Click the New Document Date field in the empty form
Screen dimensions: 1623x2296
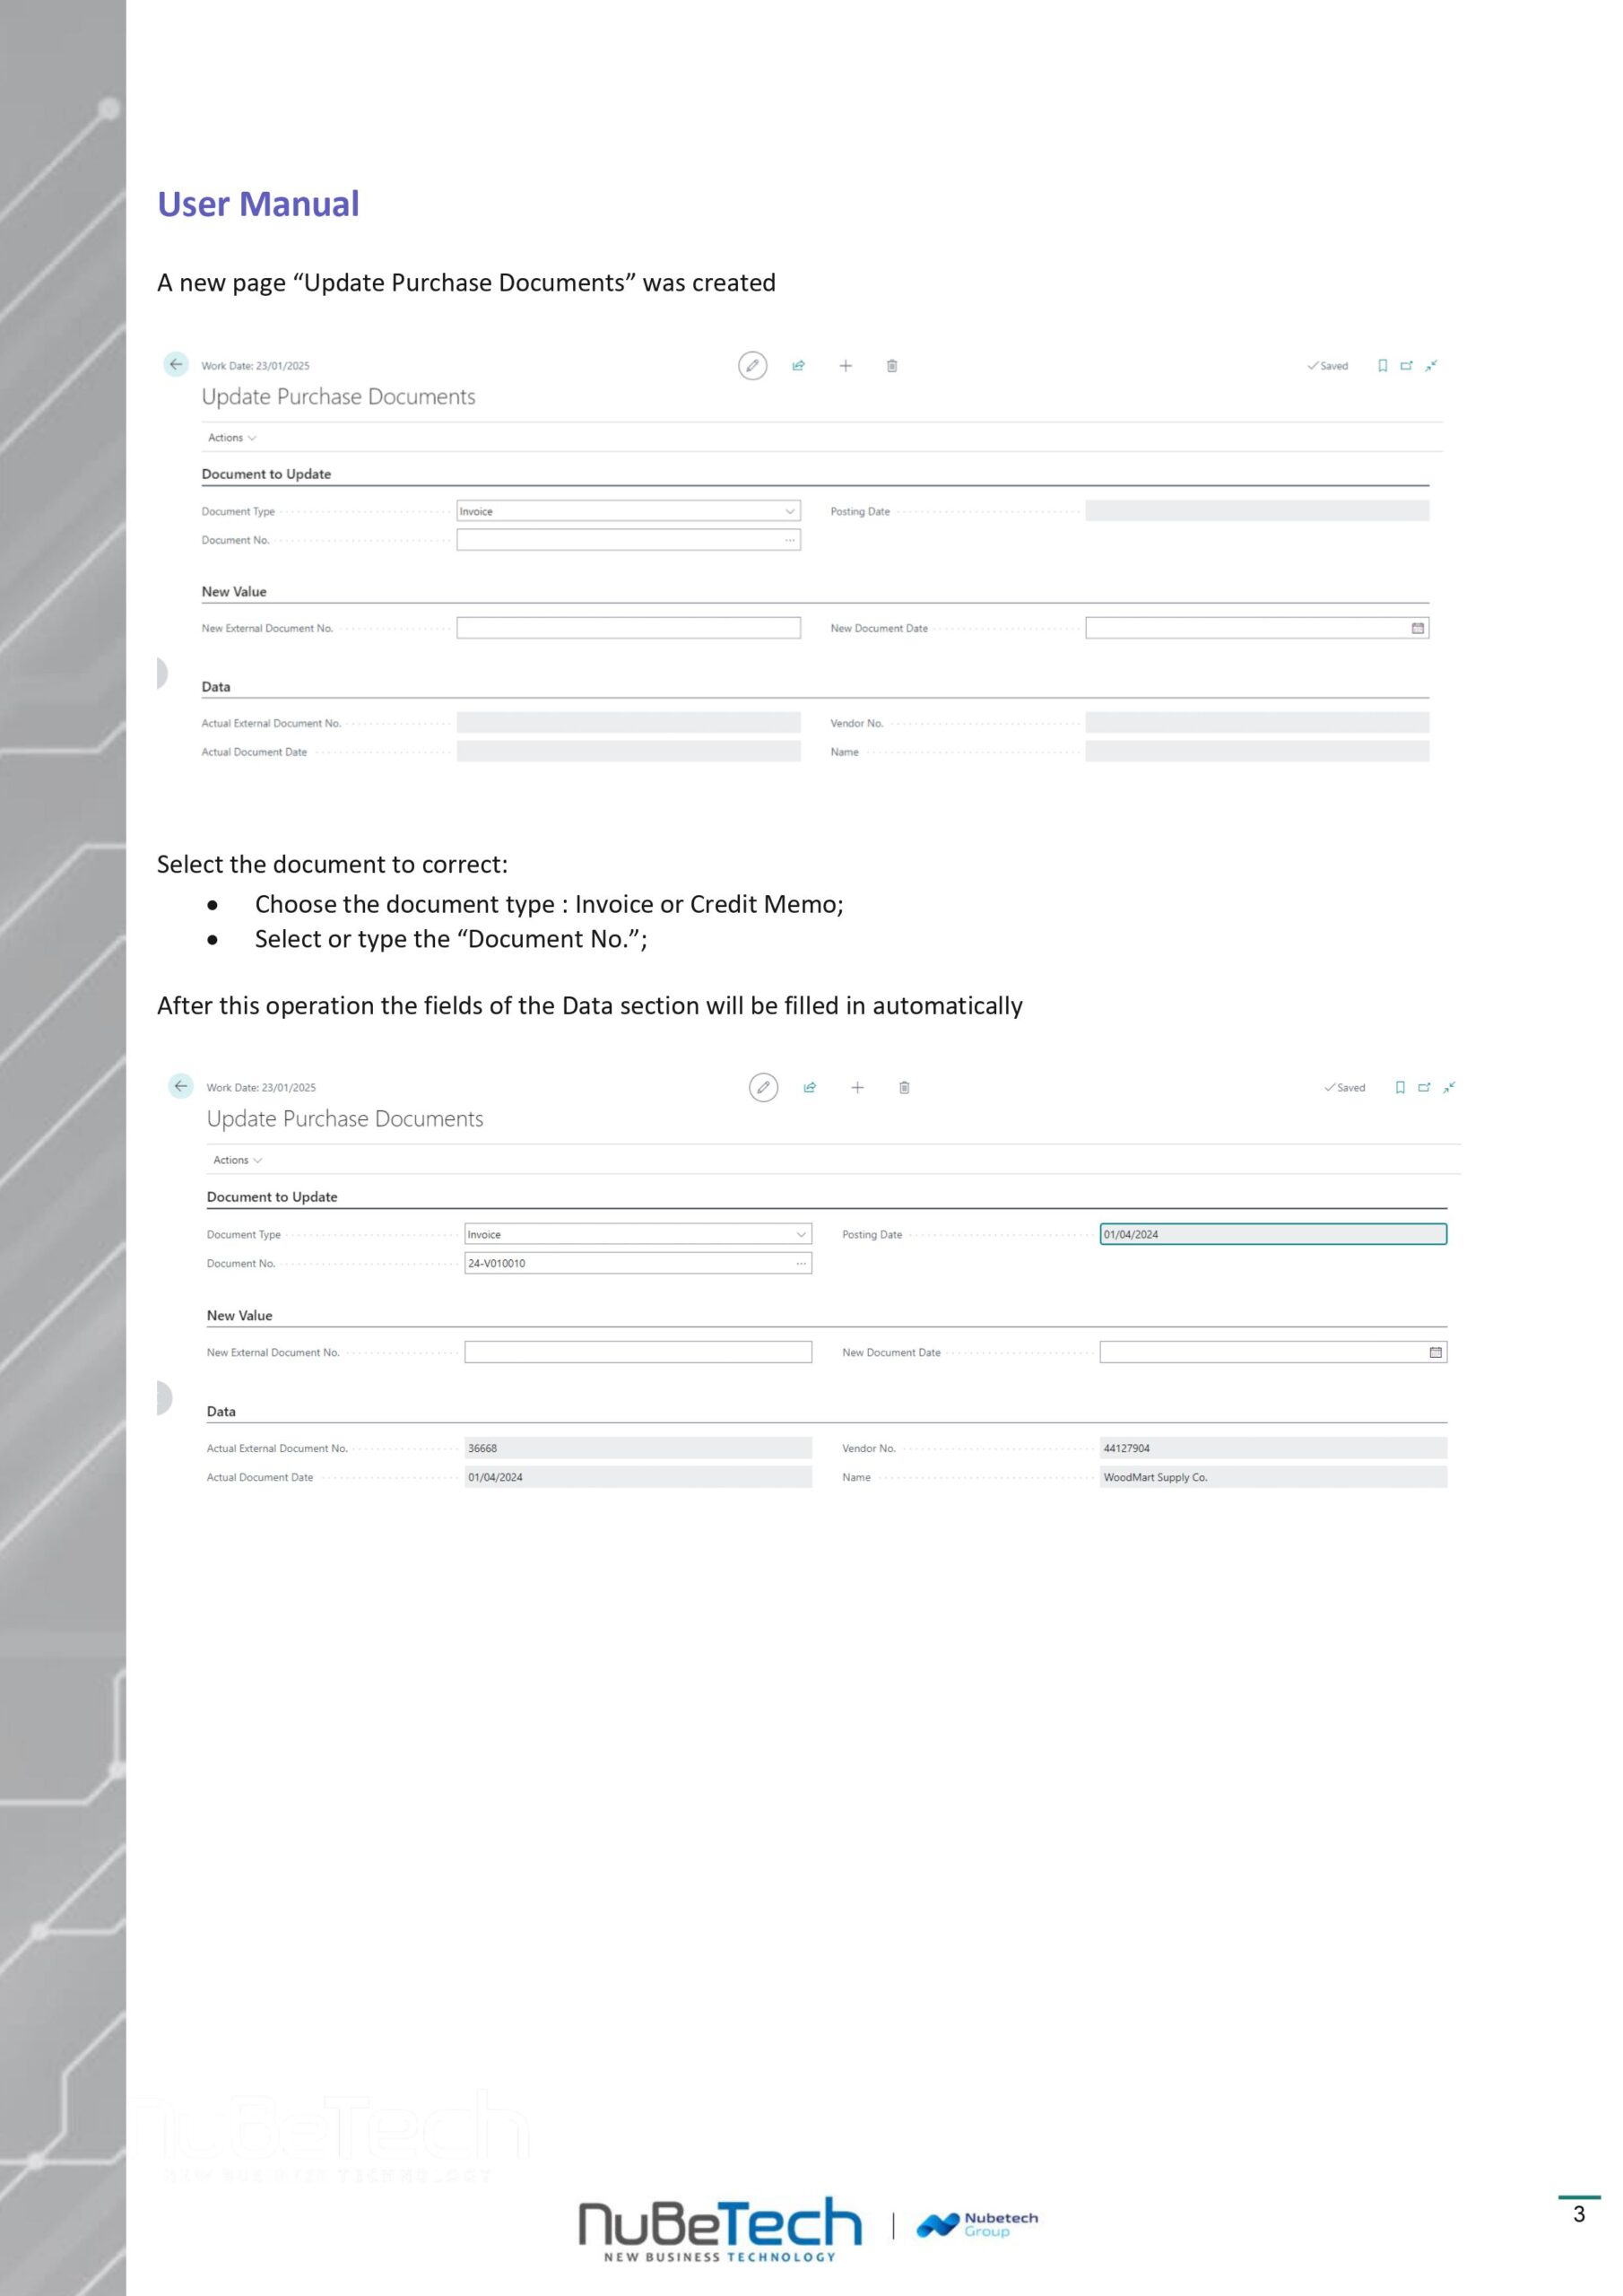[x=1257, y=628]
